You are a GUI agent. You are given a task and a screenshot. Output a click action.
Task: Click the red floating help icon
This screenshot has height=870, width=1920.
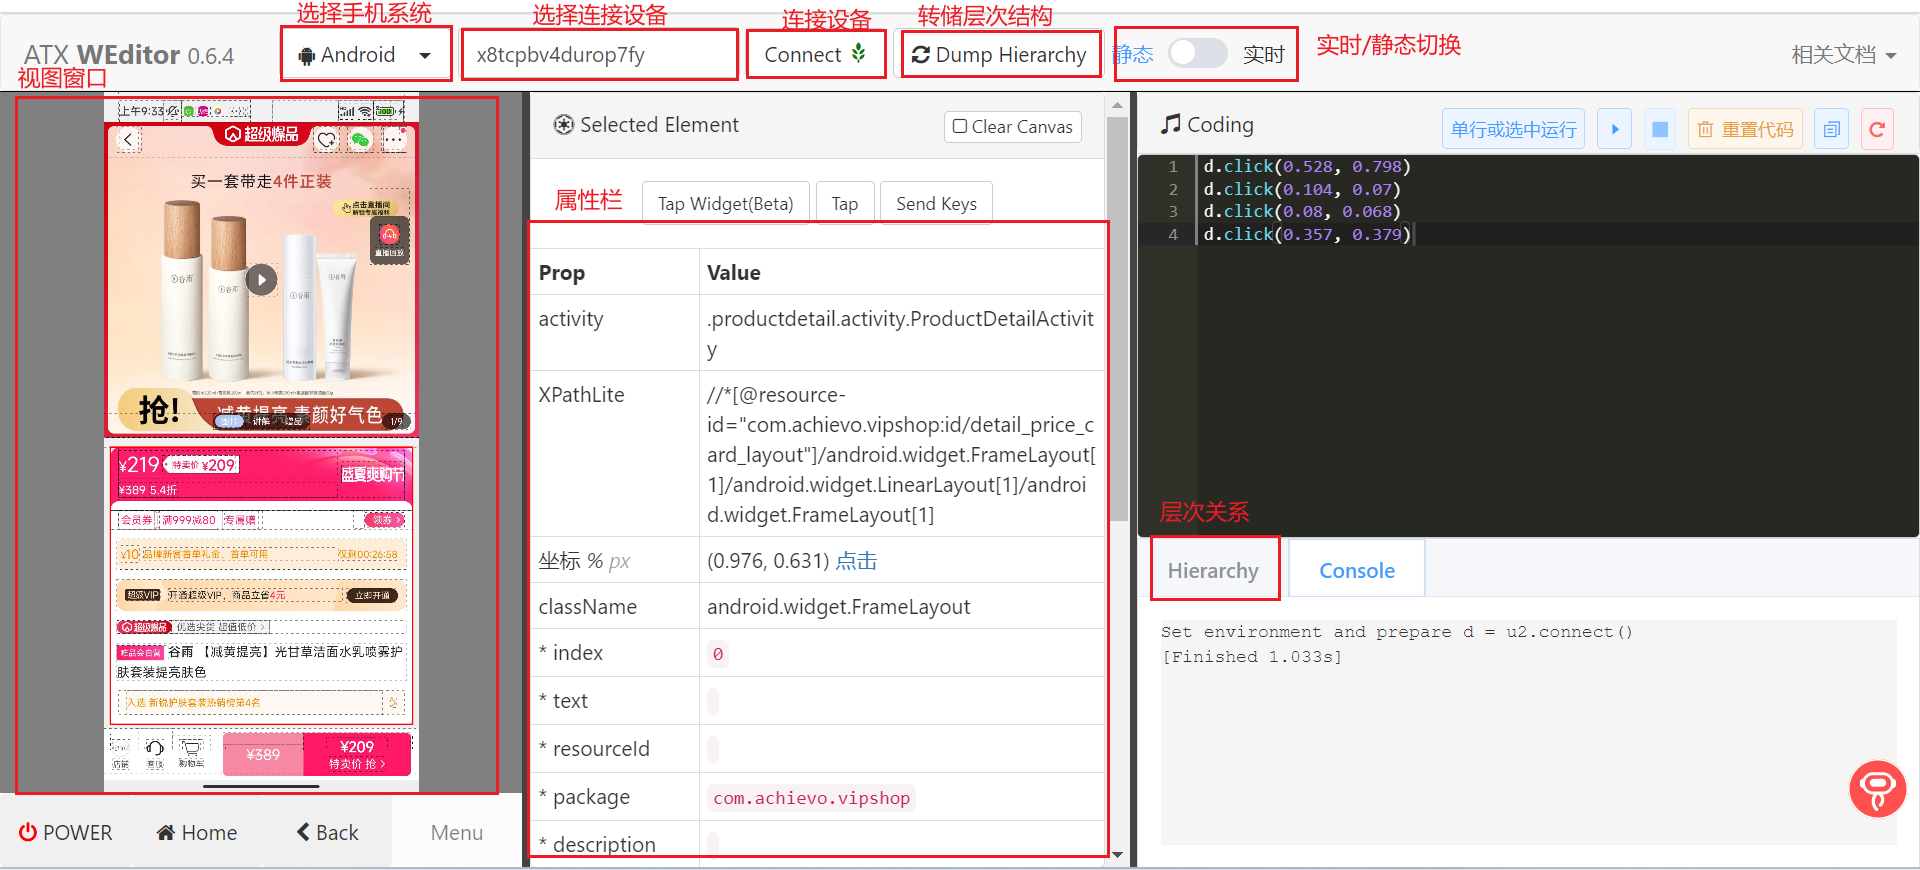tap(1877, 788)
